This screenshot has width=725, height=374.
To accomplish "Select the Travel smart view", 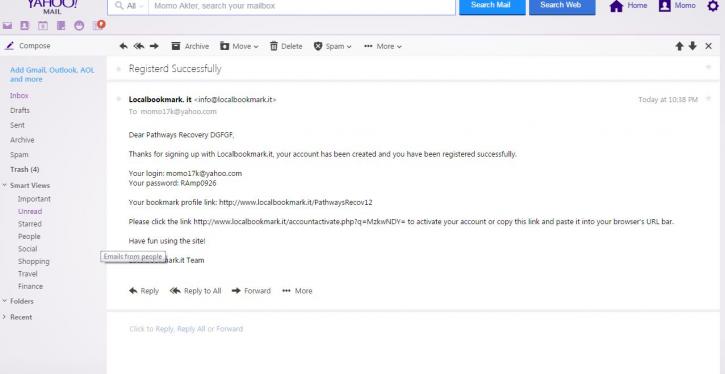I will (x=28, y=274).
